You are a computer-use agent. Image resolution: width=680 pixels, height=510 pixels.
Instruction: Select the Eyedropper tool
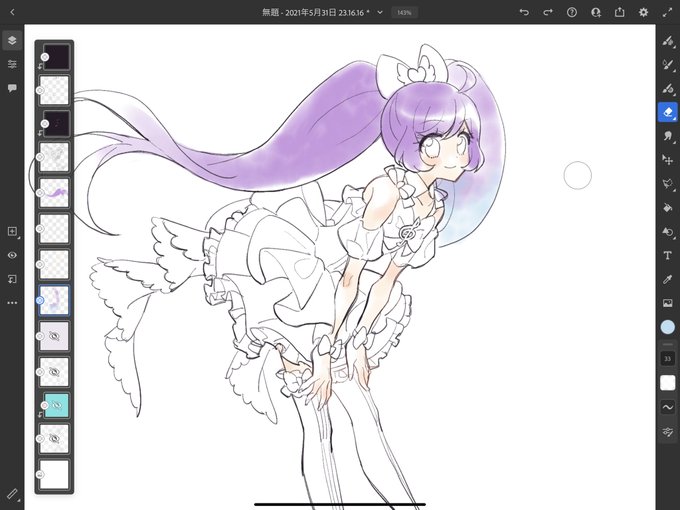667,279
